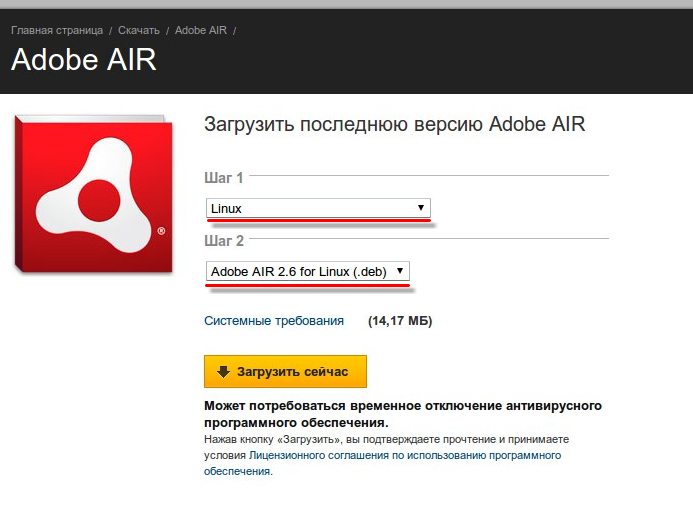Expand the Adobe AIR 2.6 for Linux (.deb) dropdown
Screen dimensions: 693x522
point(308,271)
